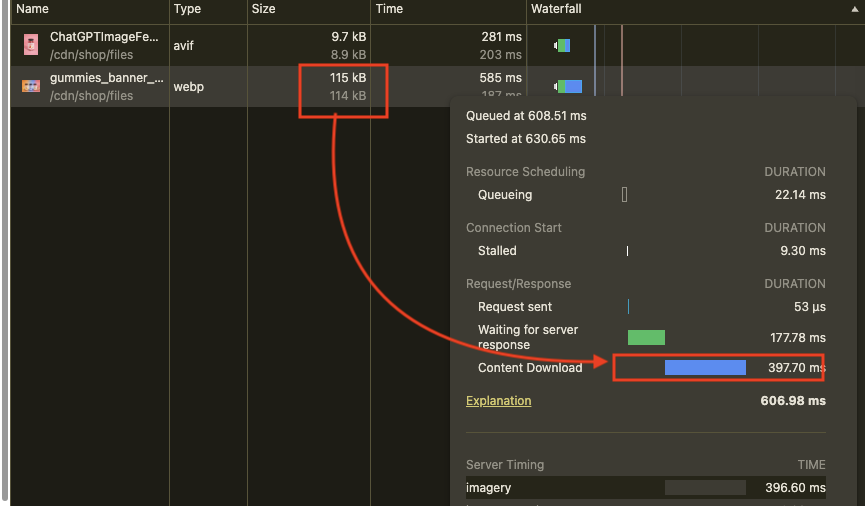
Task: Click the 115 kB size cell
Action: coord(348,78)
